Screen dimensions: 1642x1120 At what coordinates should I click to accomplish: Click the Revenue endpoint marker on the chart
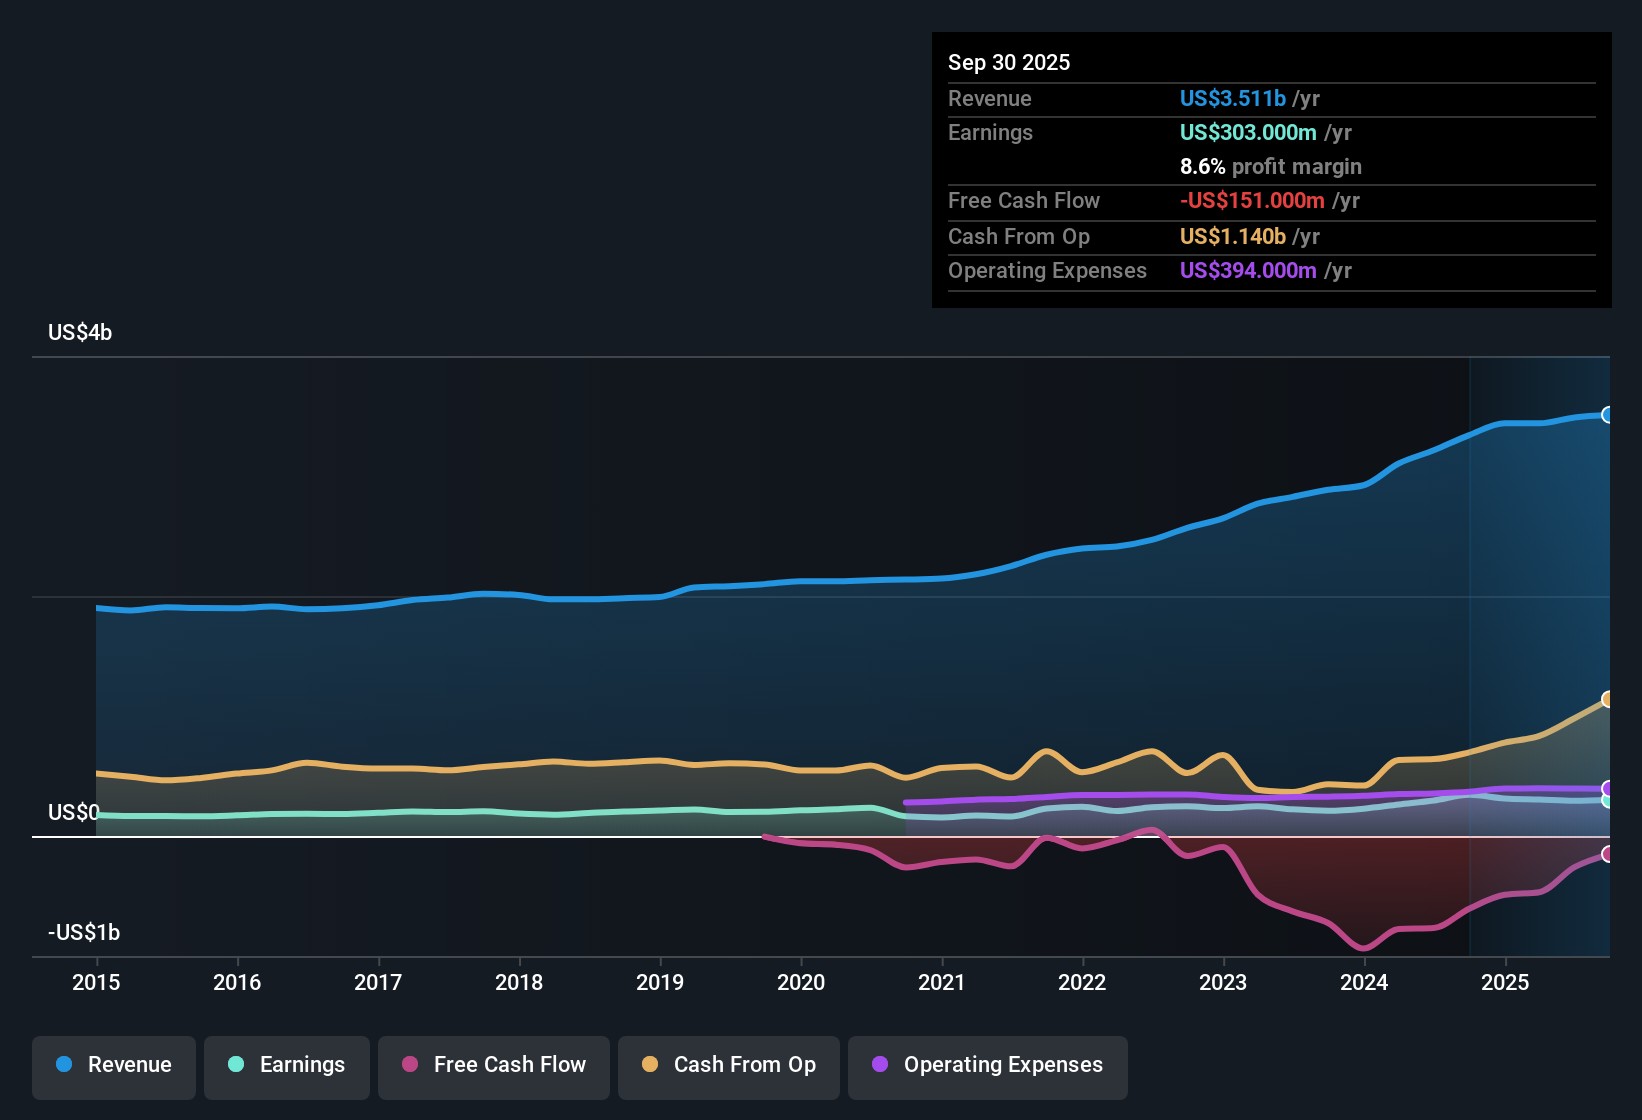click(x=1608, y=414)
